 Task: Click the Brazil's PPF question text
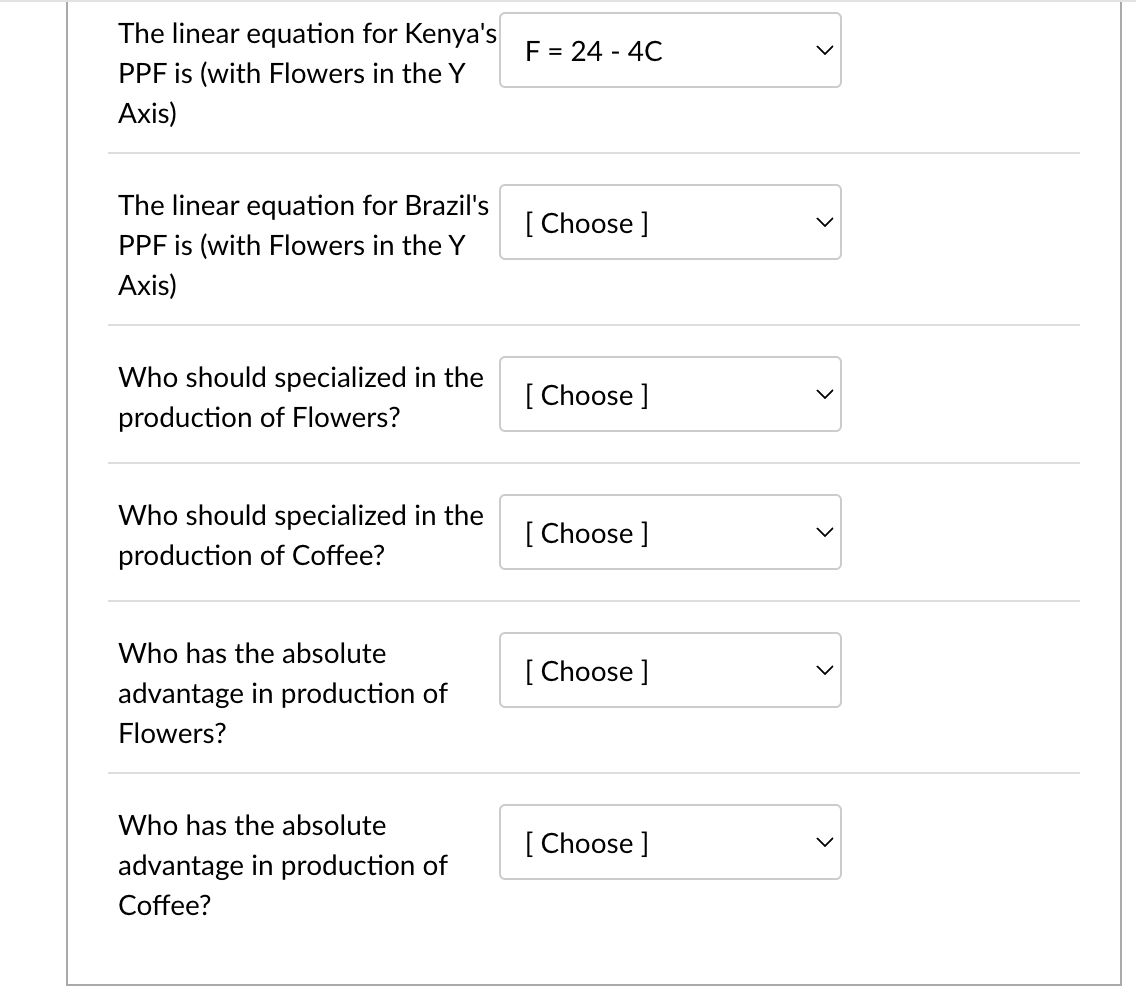(x=300, y=245)
